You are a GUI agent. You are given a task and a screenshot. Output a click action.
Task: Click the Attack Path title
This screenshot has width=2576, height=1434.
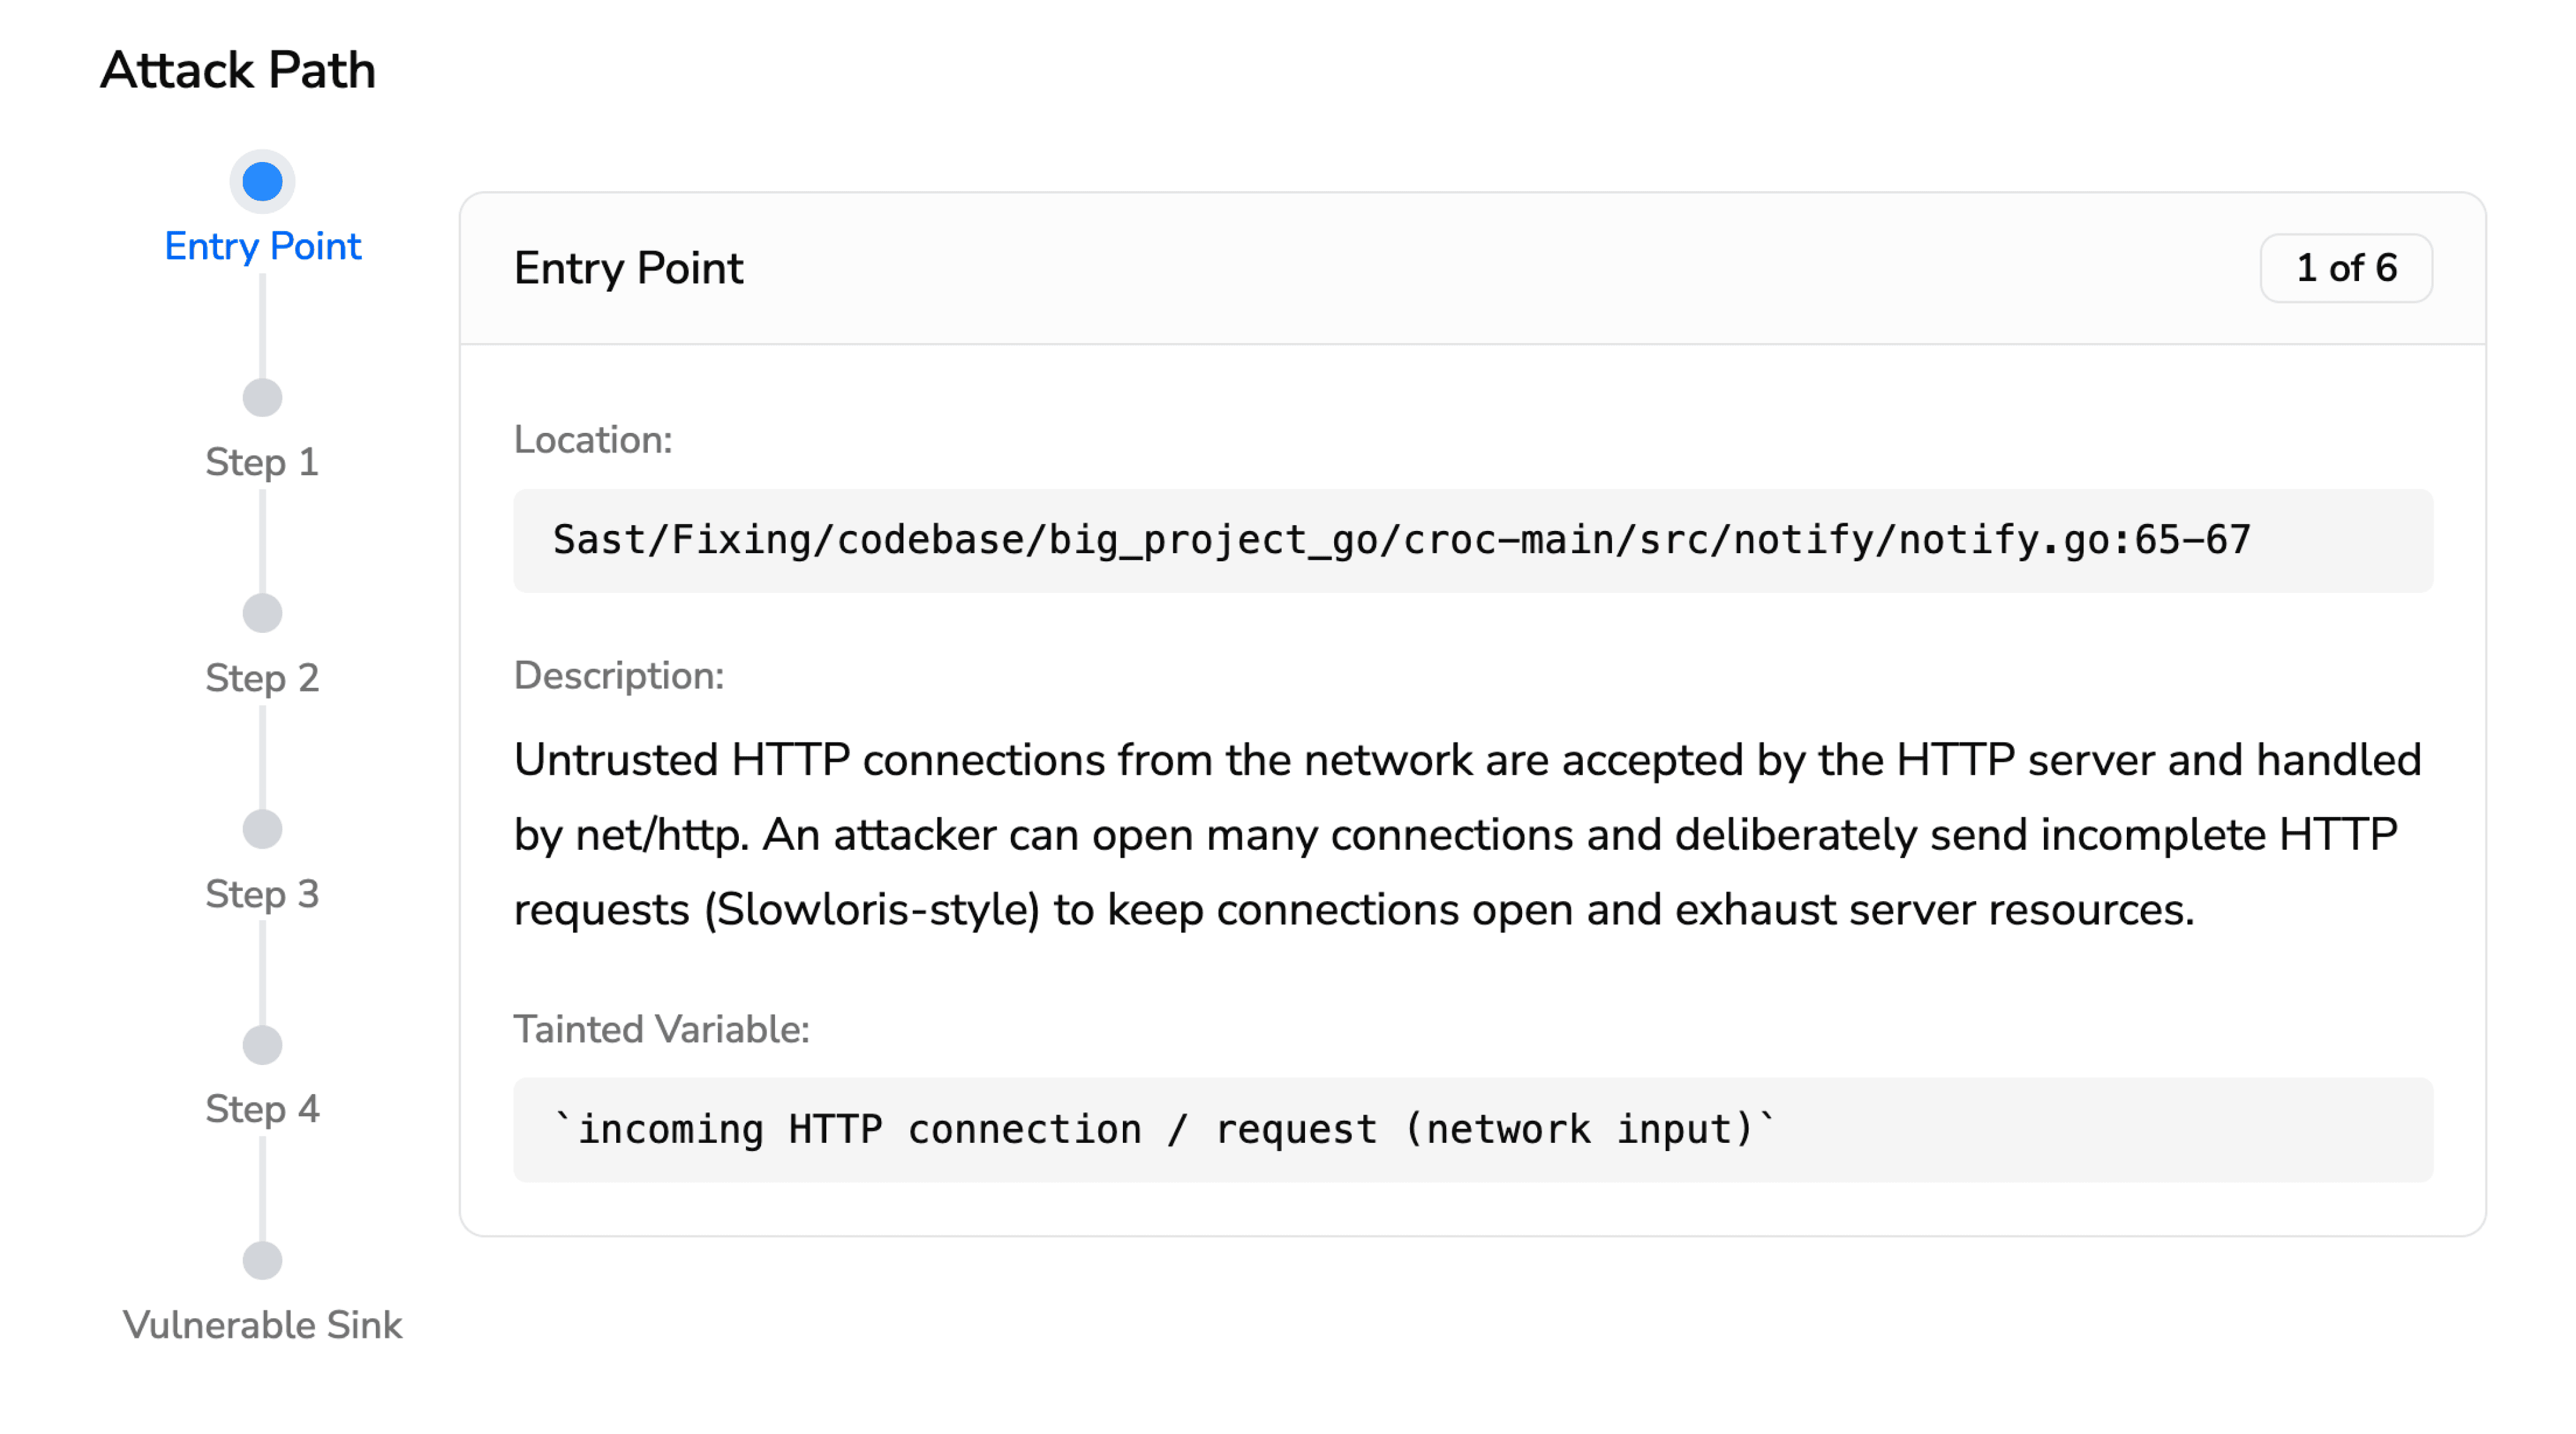click(x=238, y=70)
